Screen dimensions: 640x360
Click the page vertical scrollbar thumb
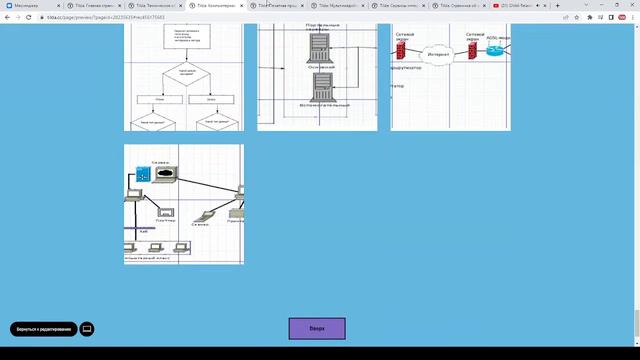coord(637,322)
